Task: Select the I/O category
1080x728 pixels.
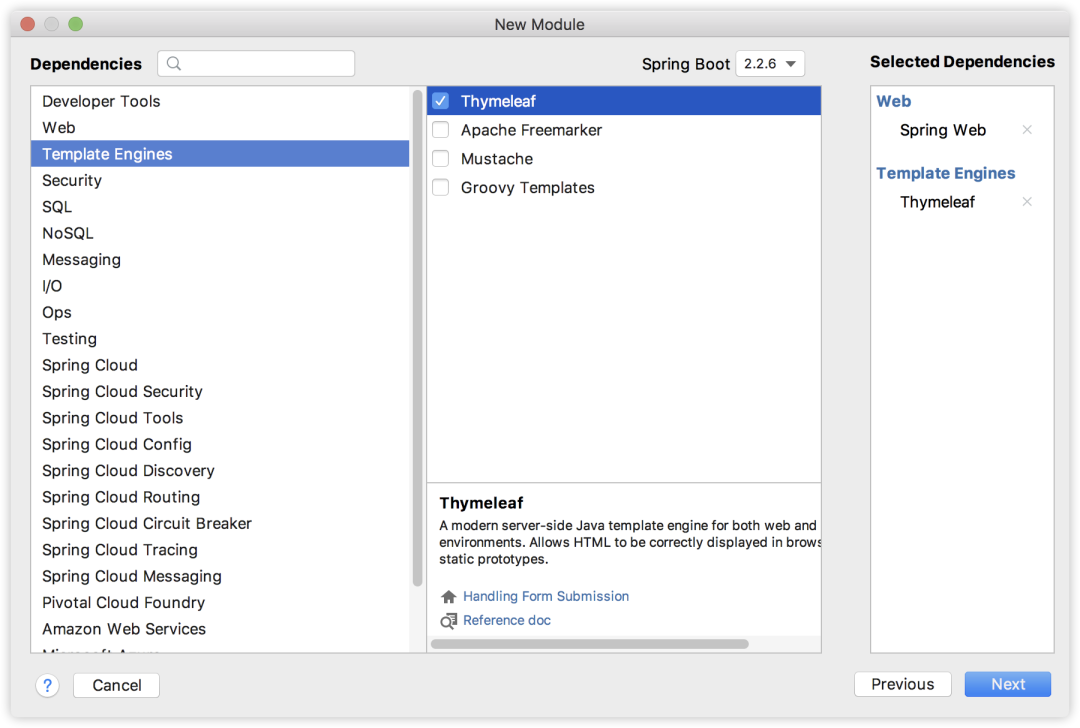Action: click(220, 286)
